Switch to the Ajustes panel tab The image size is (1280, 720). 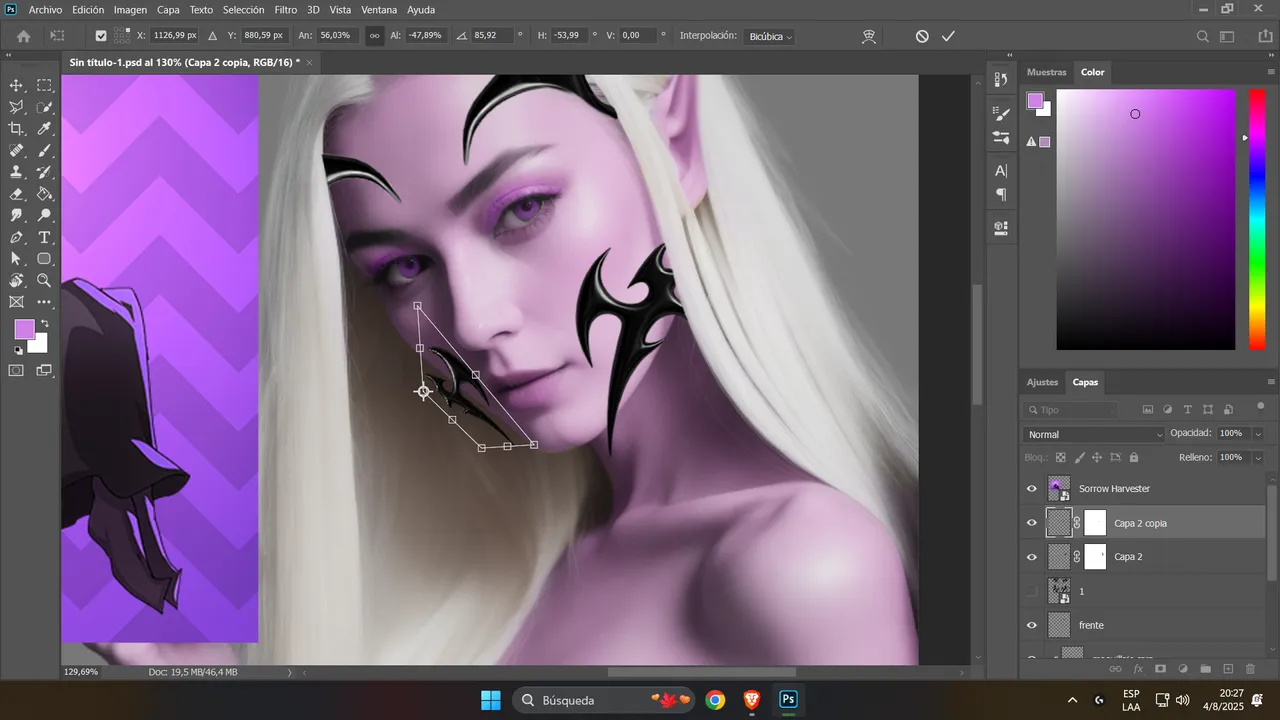pyautogui.click(x=1042, y=382)
